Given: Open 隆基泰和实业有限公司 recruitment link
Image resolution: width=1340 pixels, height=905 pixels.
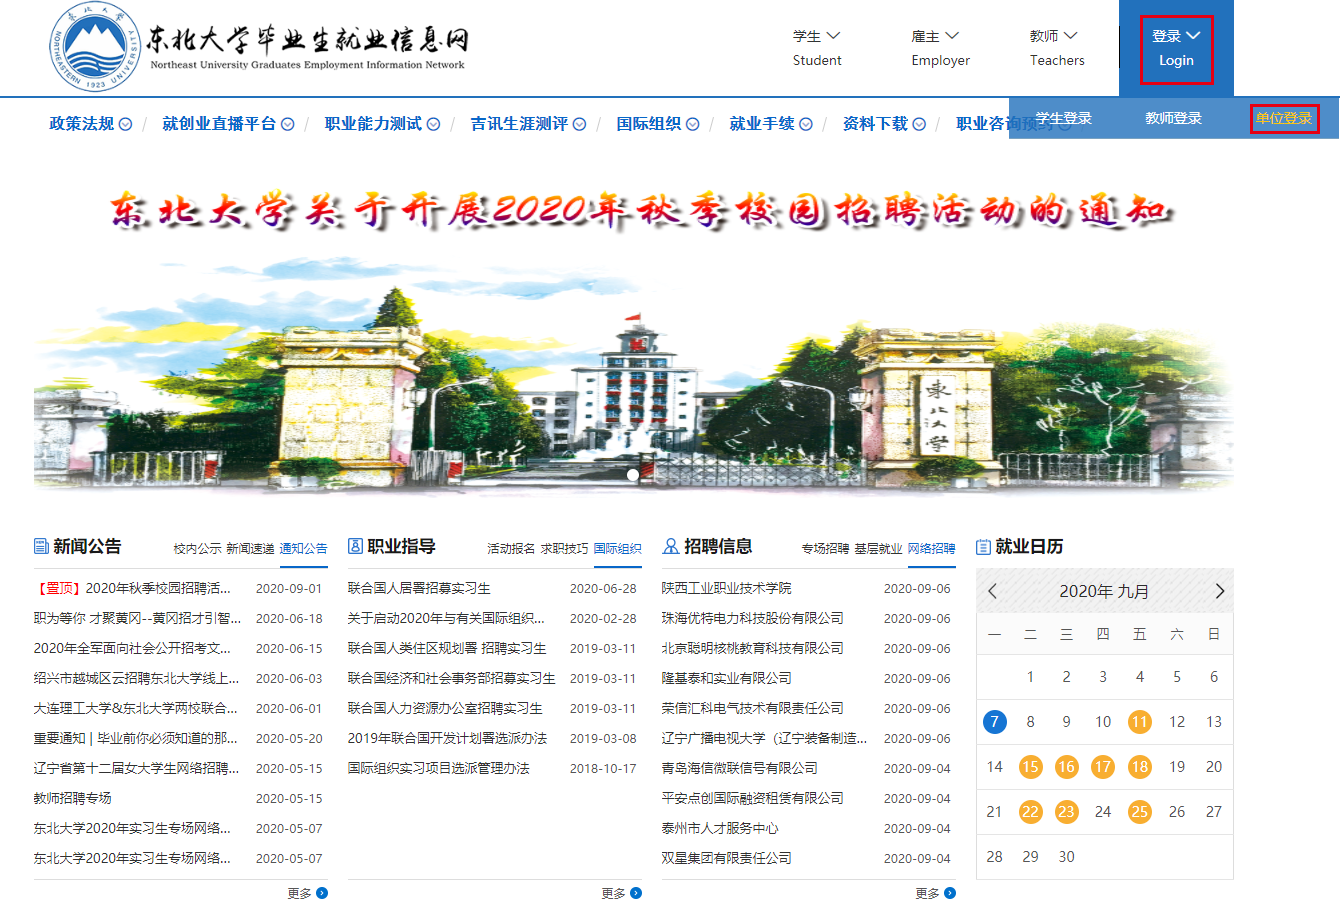Looking at the screenshot, I should click(x=726, y=678).
